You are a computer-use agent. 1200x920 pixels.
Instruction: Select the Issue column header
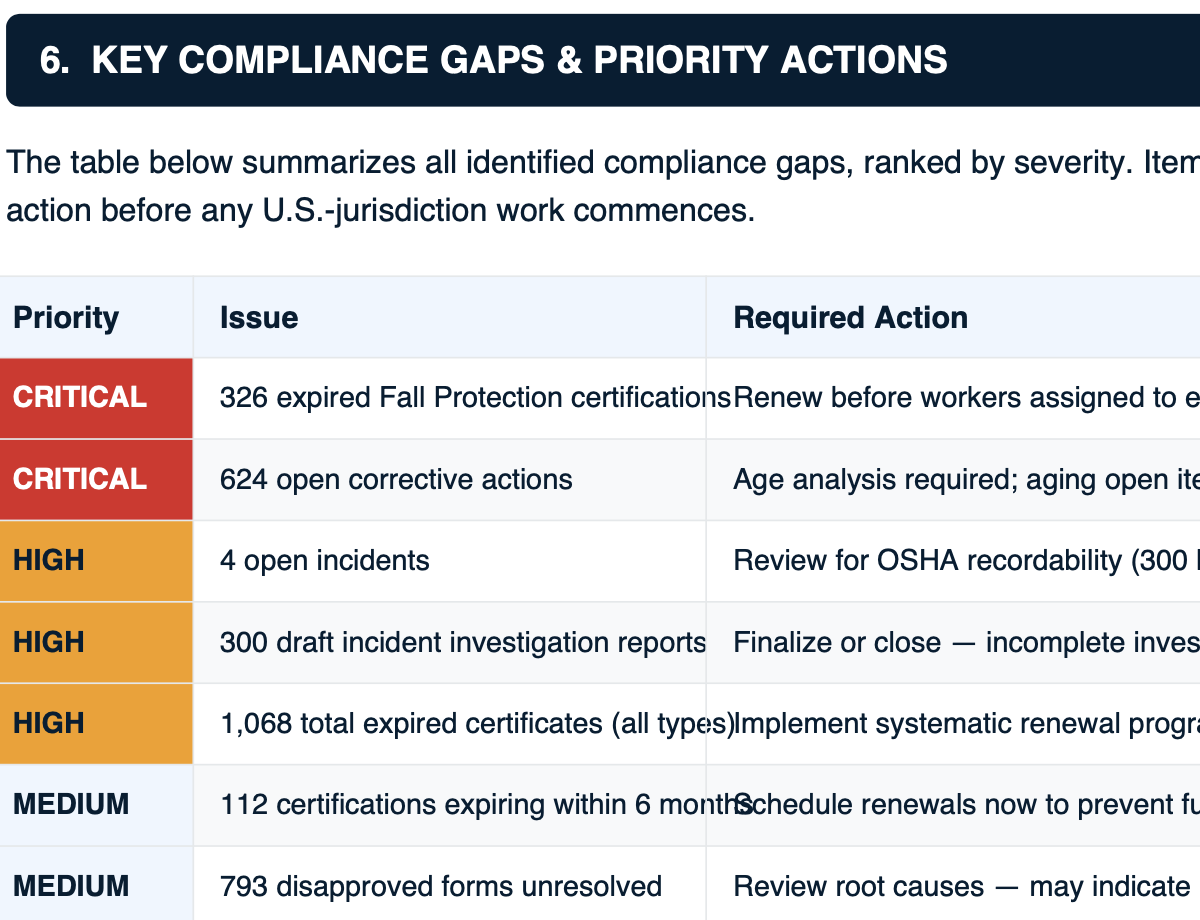click(x=449, y=317)
